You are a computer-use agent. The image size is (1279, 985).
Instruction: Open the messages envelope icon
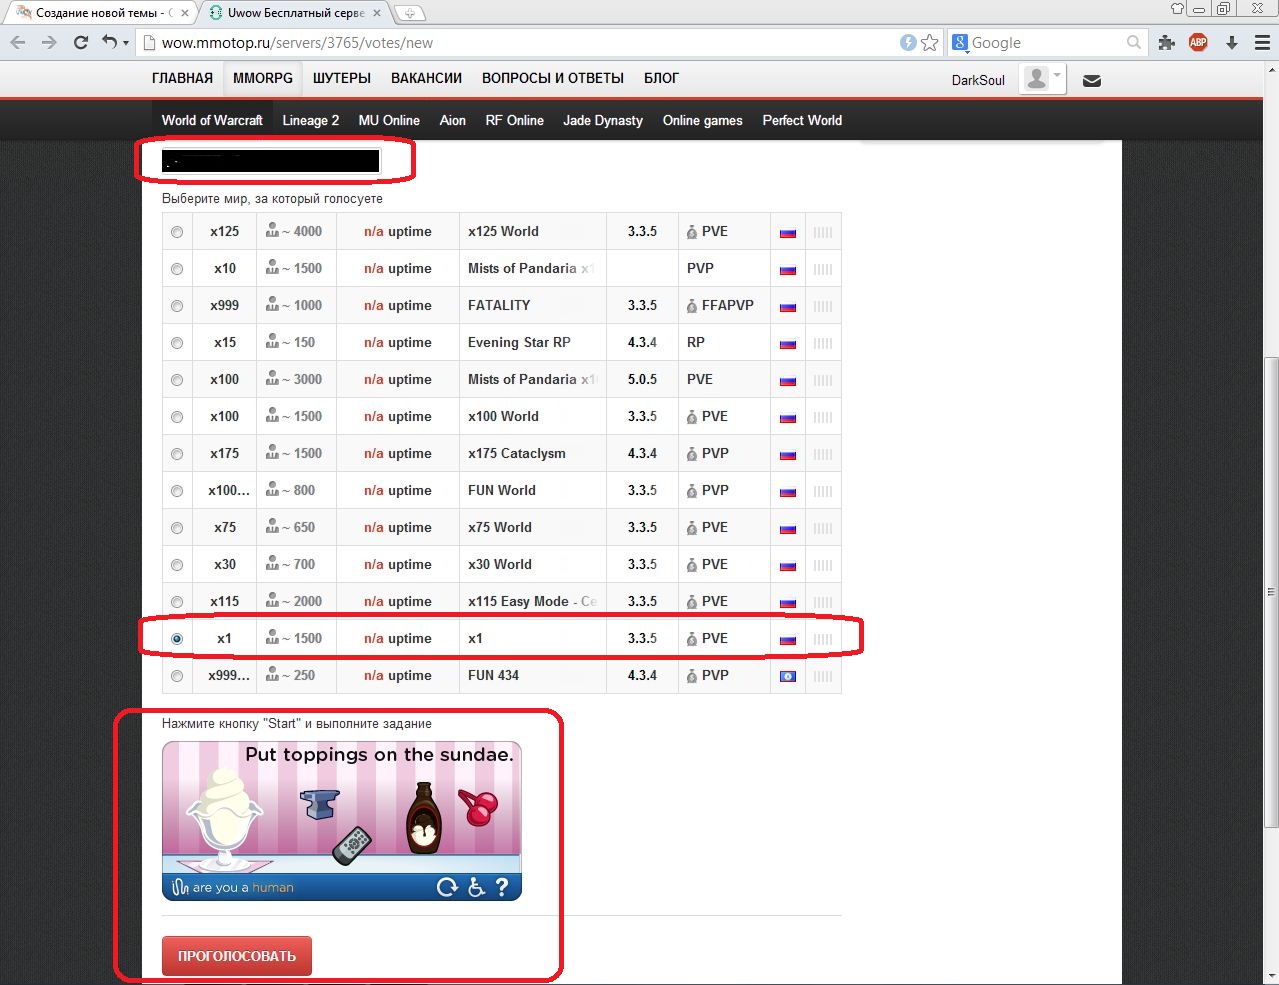[x=1092, y=81]
